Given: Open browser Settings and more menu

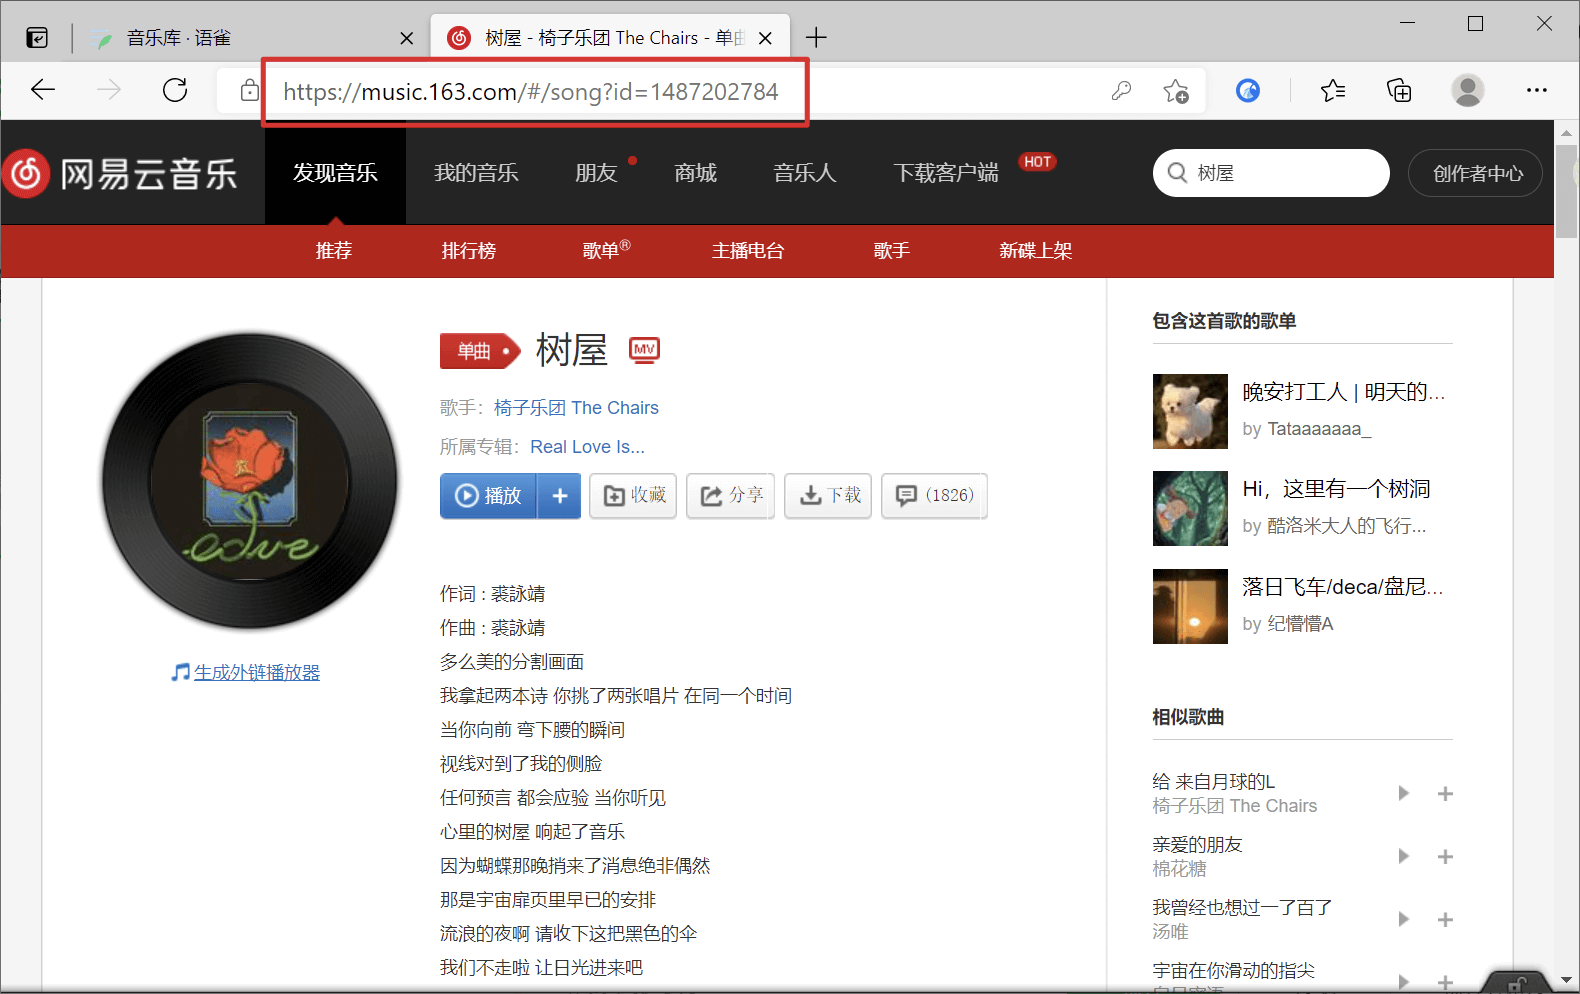Looking at the screenshot, I should click(x=1537, y=90).
